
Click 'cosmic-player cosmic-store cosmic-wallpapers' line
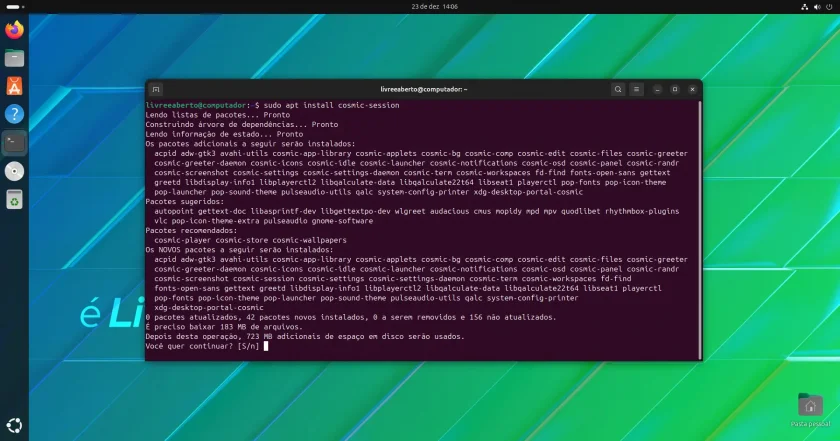coord(250,240)
